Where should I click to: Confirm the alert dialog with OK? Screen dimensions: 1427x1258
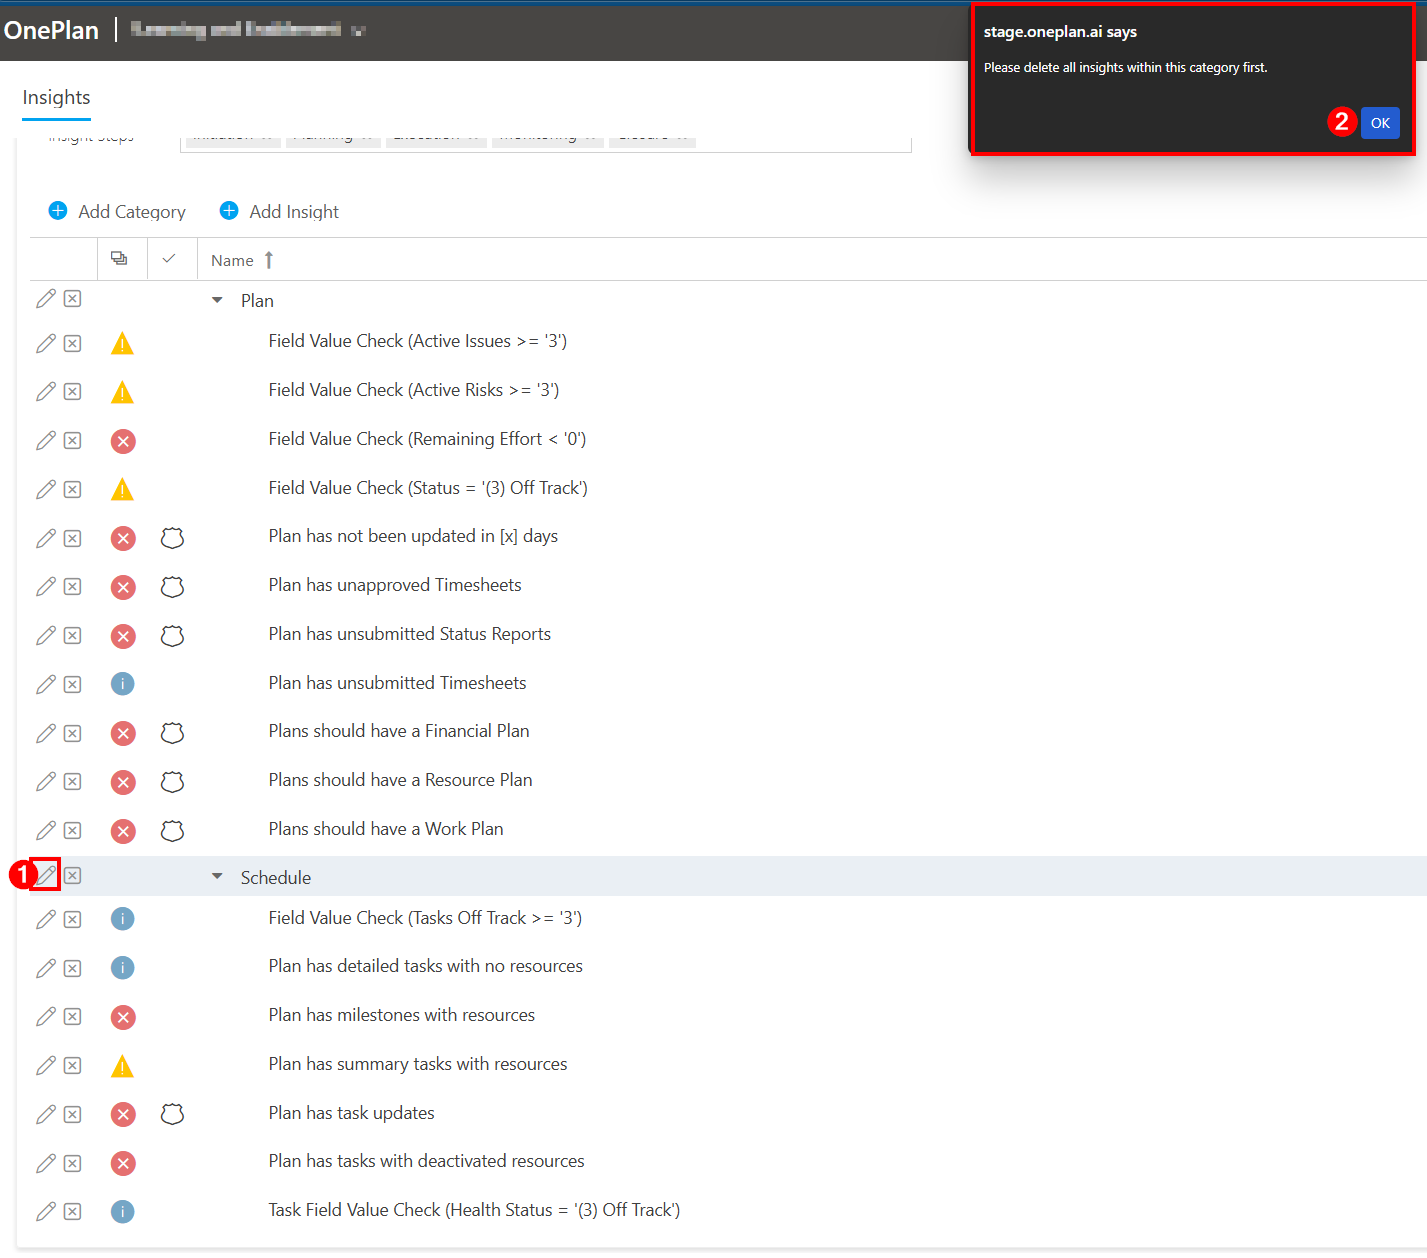(1380, 123)
